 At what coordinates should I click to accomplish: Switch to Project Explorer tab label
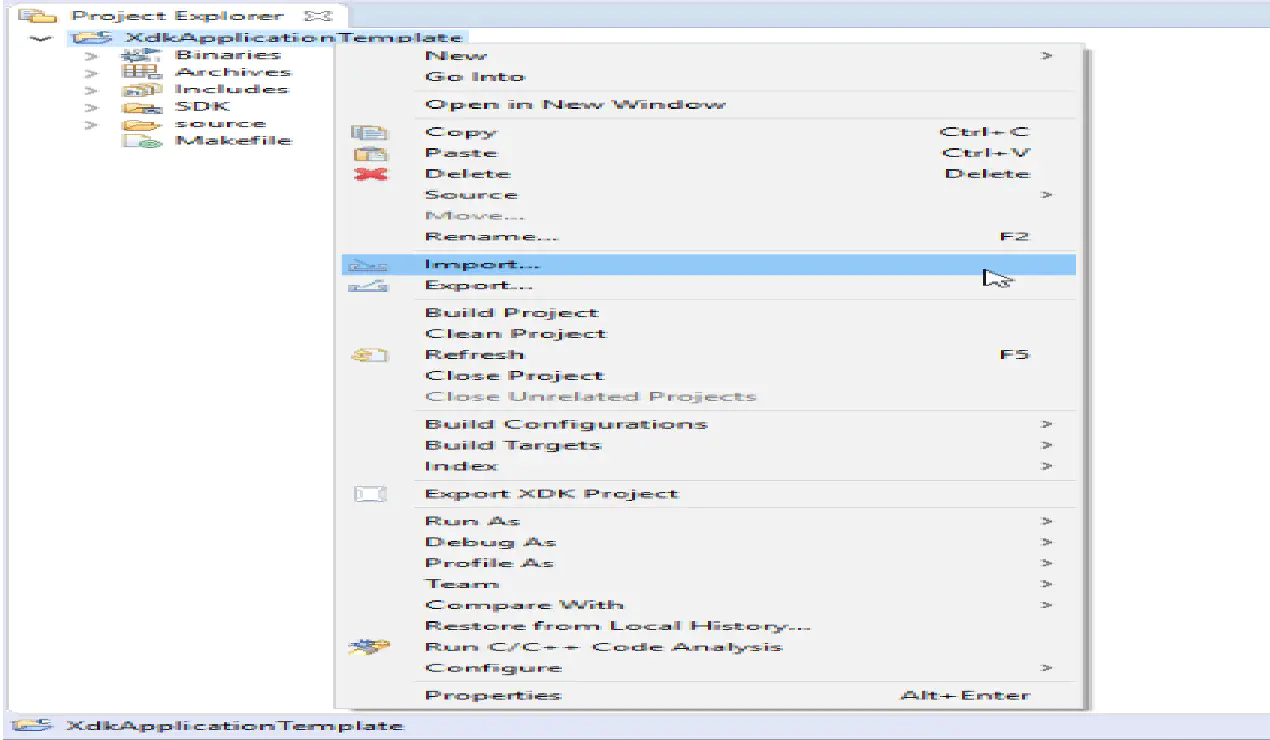click(177, 17)
